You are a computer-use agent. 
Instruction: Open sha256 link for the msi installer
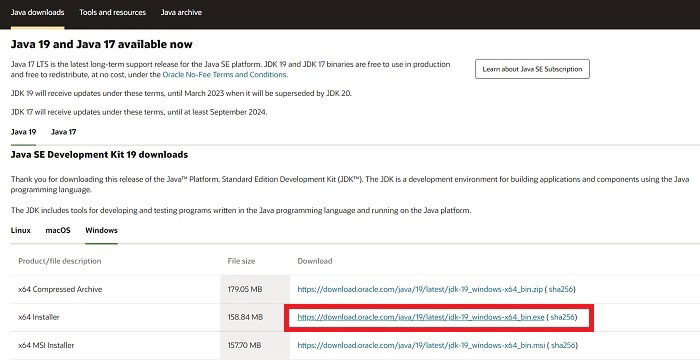tap(563, 345)
